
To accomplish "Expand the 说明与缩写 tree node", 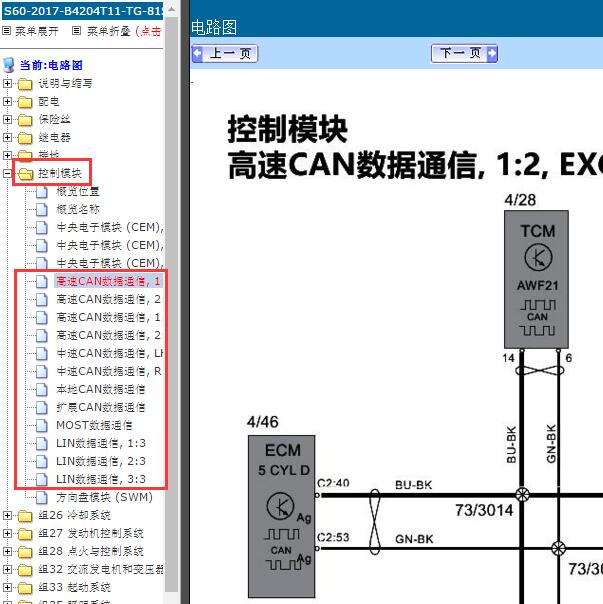I will pos(7,83).
